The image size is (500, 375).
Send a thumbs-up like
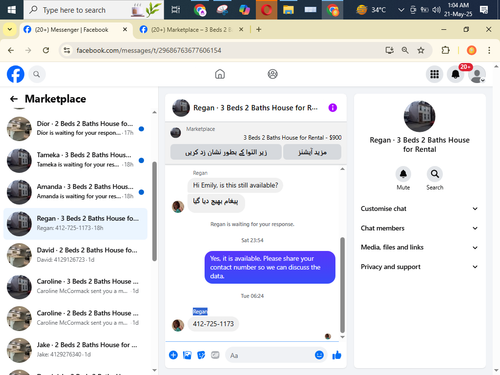coord(337,355)
